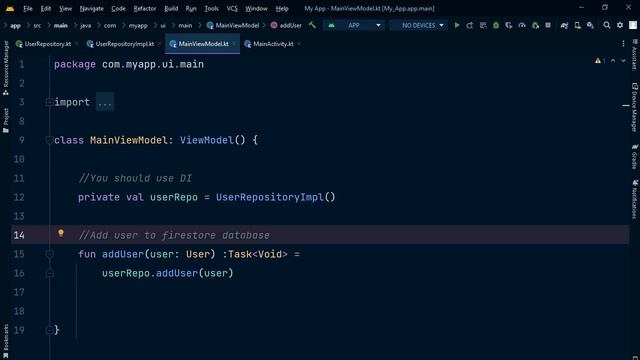The image size is (640, 360).
Task: Click UserRepositoryImpl in line 12 code
Action: tap(270, 197)
